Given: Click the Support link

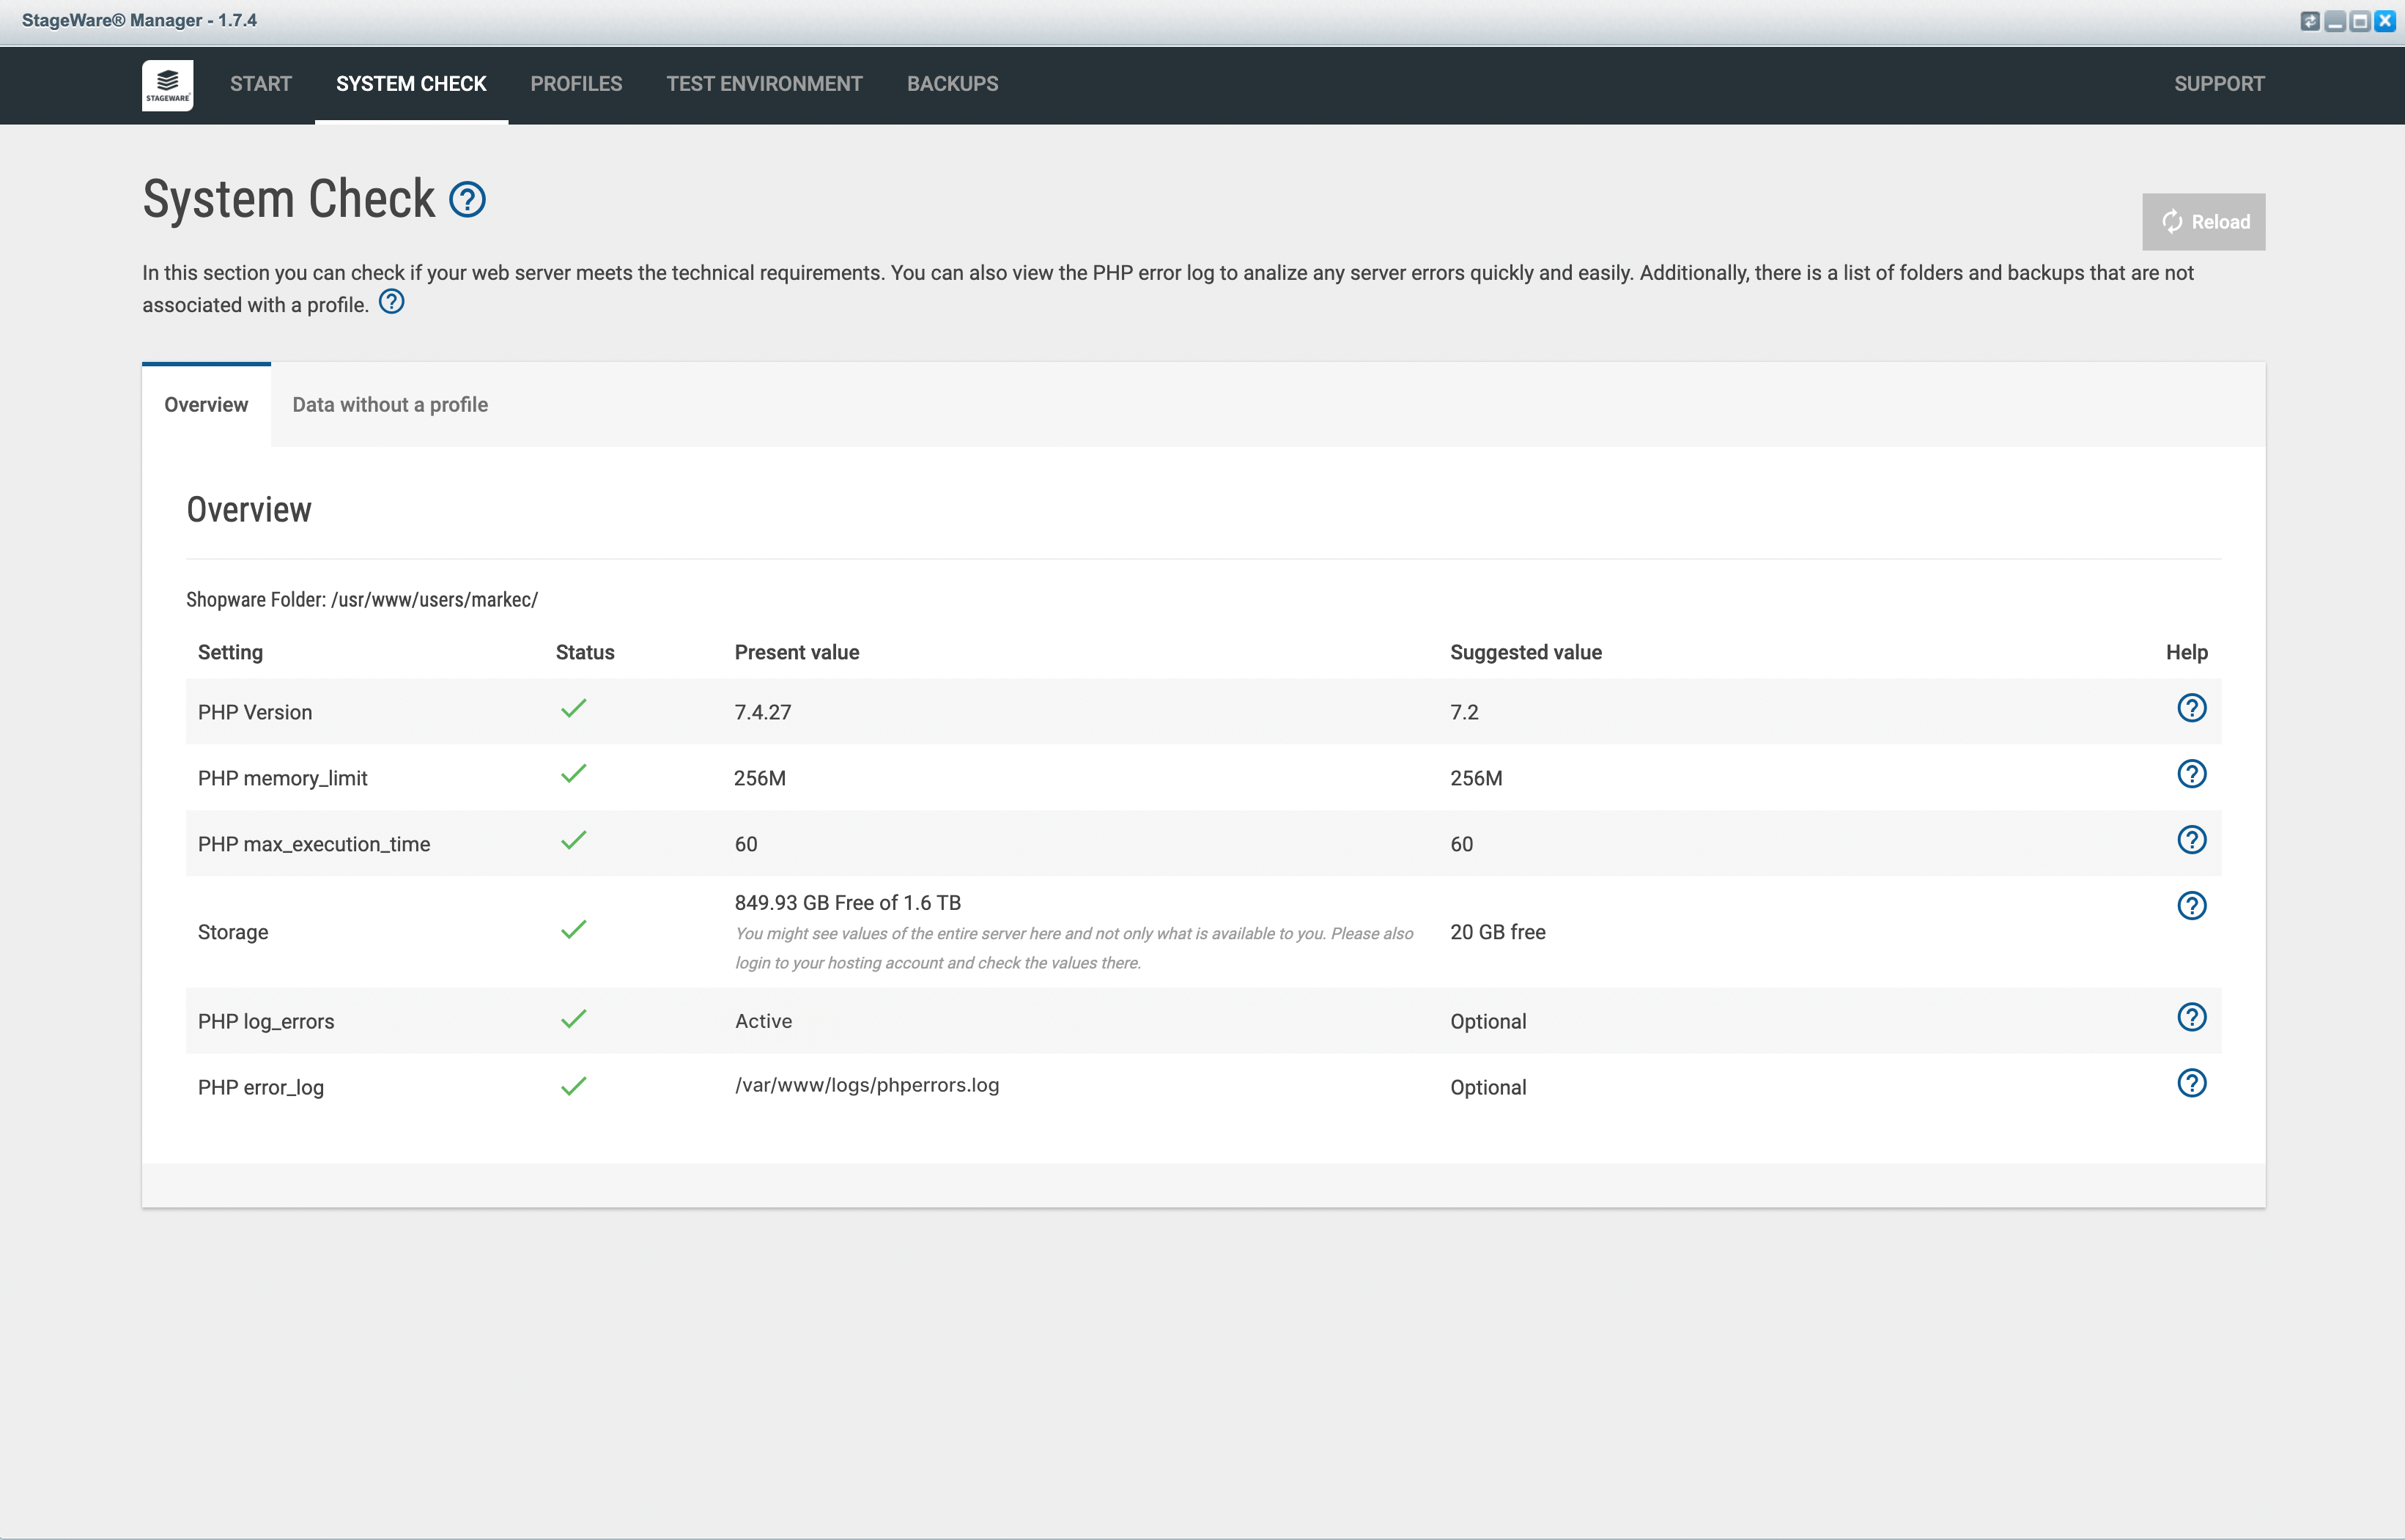Looking at the screenshot, I should [x=2219, y=82].
